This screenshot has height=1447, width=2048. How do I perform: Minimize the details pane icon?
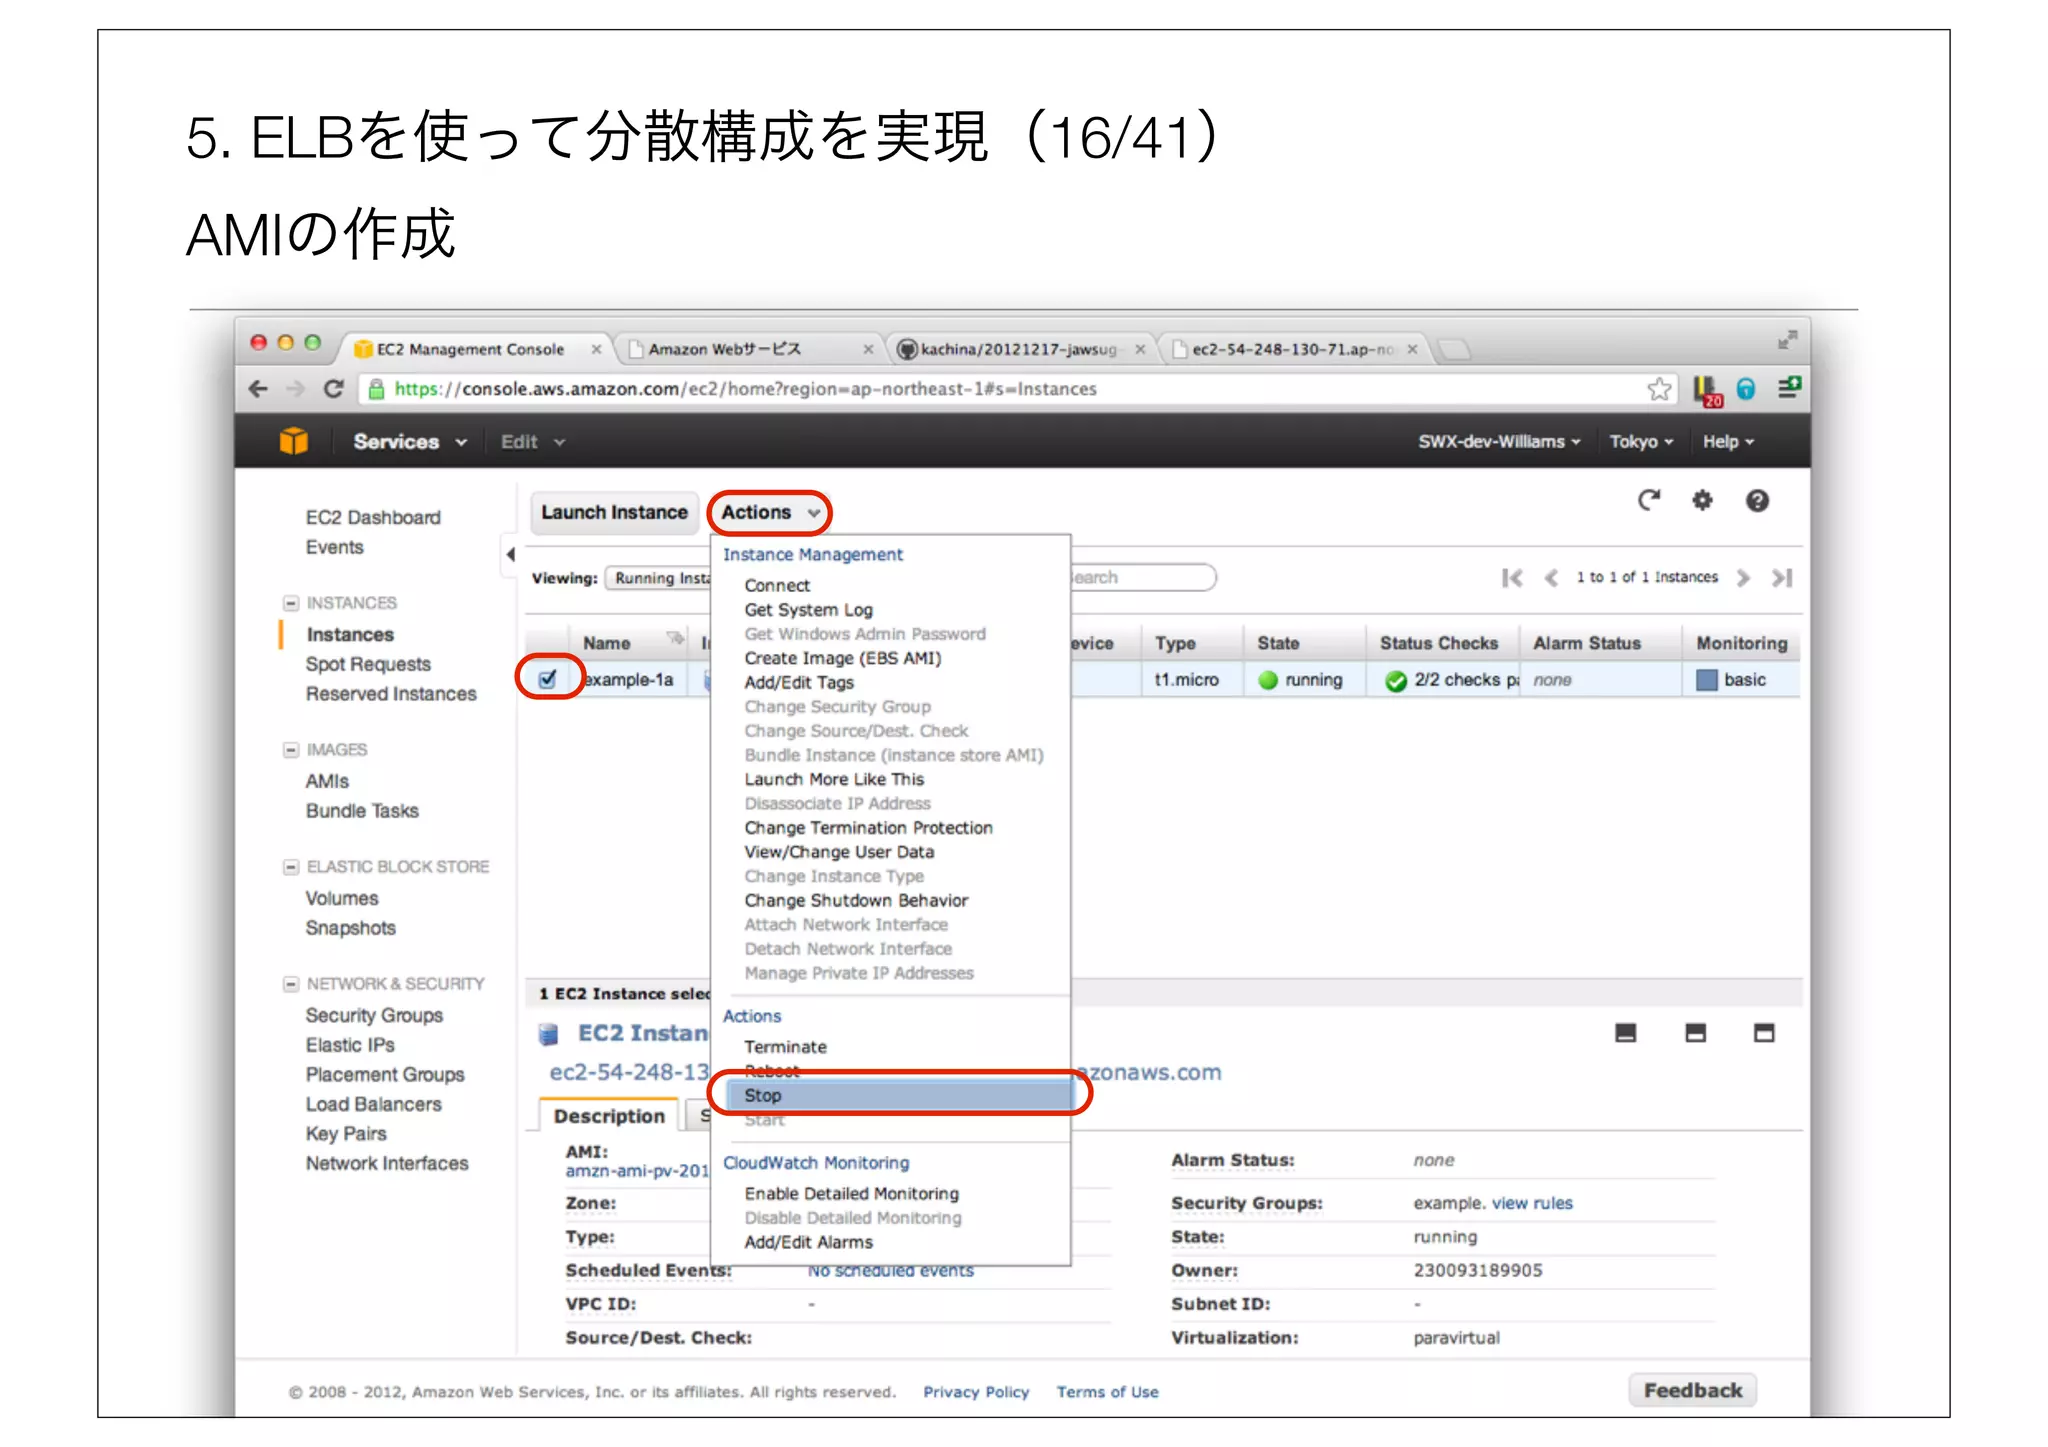tap(1626, 1033)
